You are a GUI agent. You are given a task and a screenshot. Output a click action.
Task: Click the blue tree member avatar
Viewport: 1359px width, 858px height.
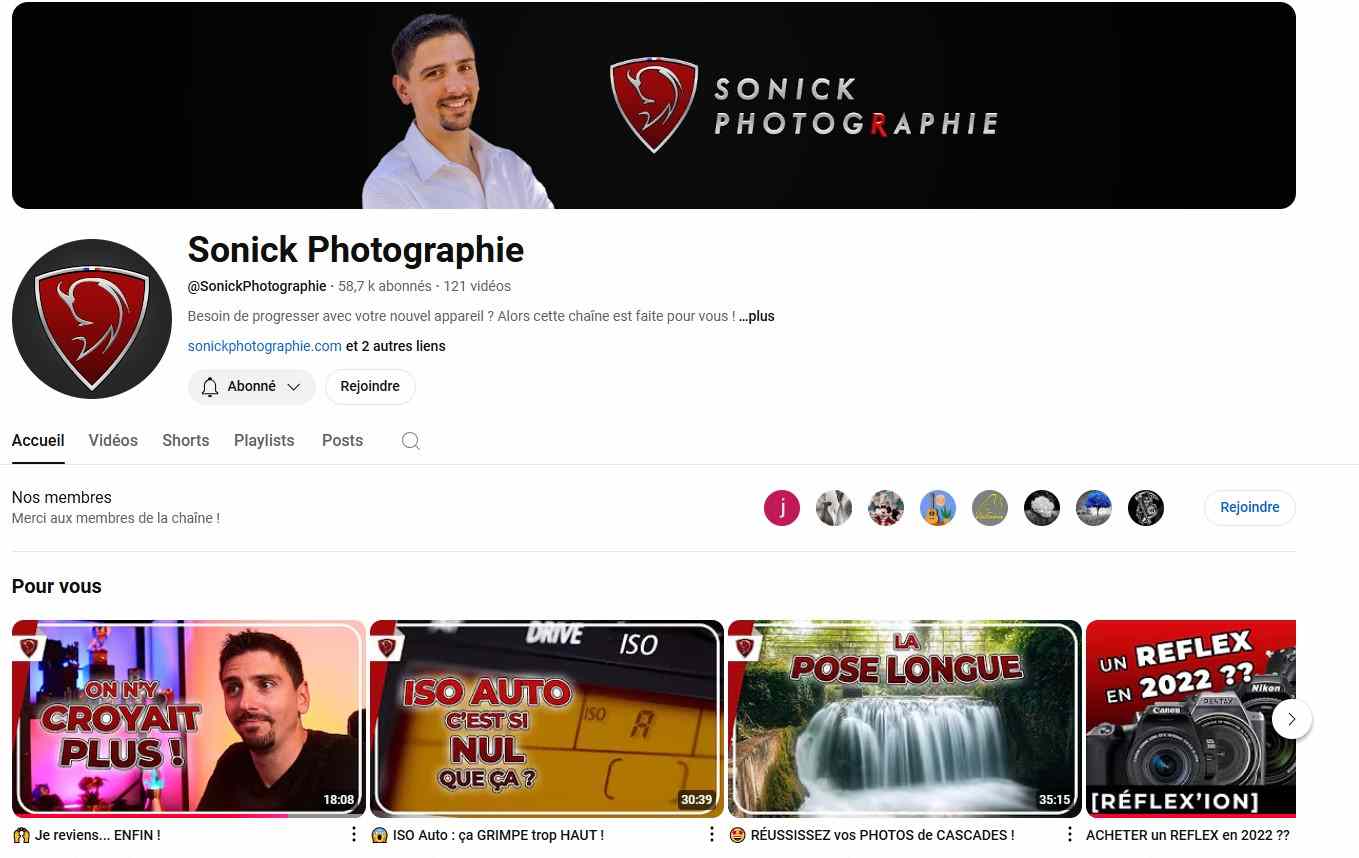pos(1094,508)
